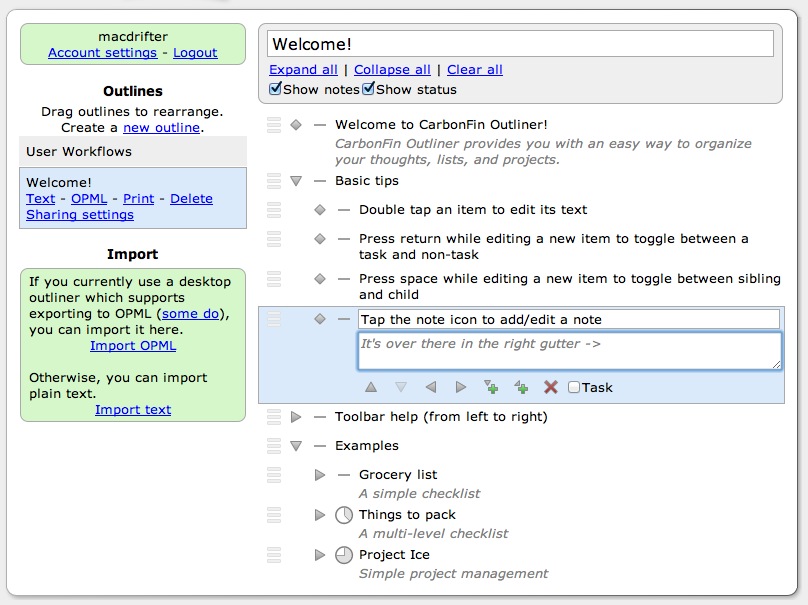Image resolution: width=808 pixels, height=605 pixels.
Task: Click the status clock icon for Project Ice
Action: 344,555
